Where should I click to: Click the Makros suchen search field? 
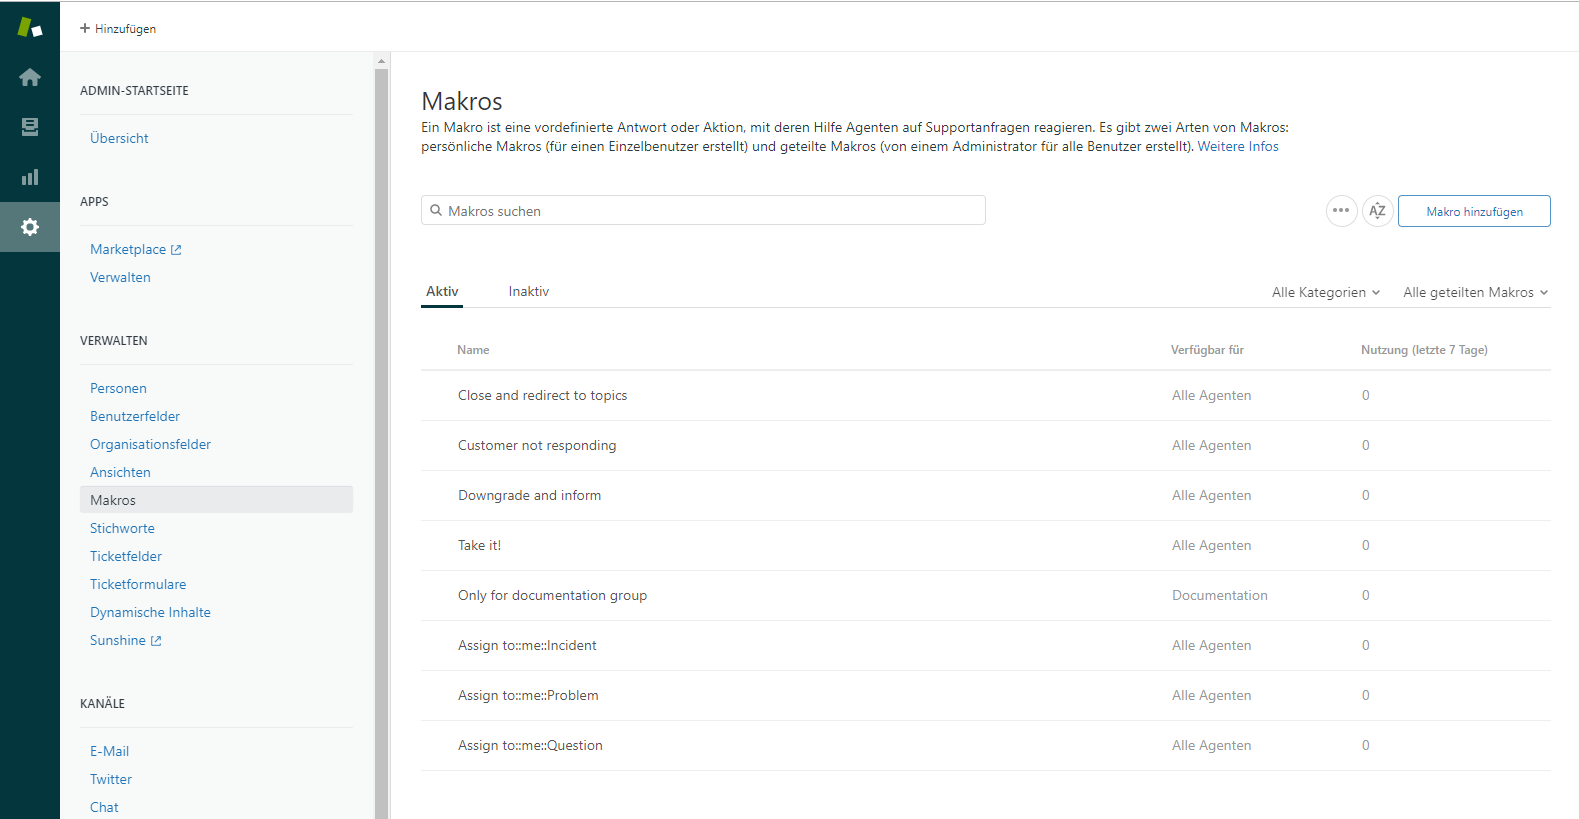pyautogui.click(x=703, y=211)
